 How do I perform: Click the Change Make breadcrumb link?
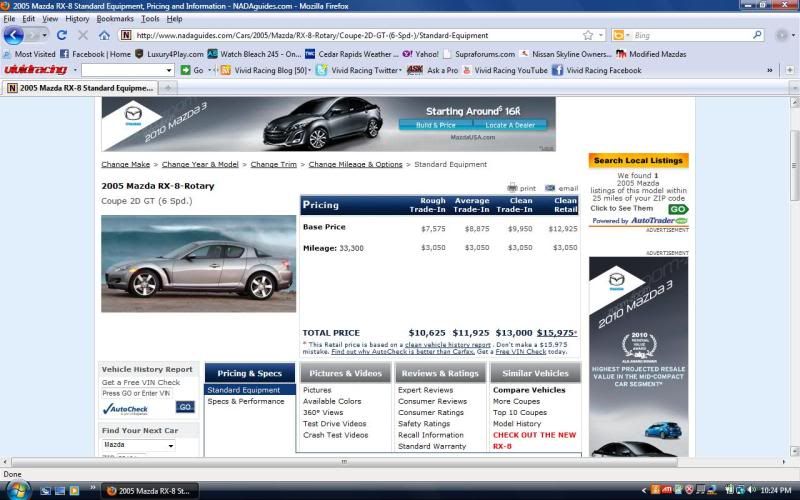click(x=126, y=164)
